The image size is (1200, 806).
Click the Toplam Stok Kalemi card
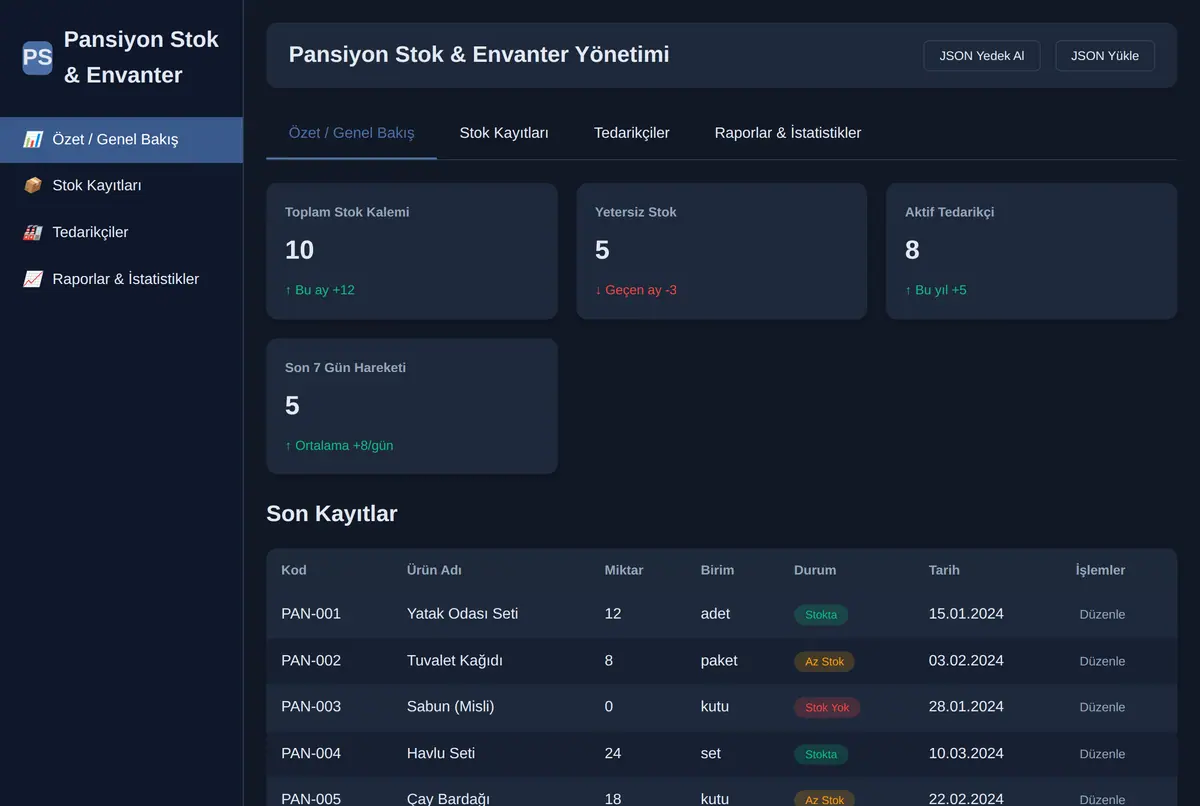coord(412,251)
